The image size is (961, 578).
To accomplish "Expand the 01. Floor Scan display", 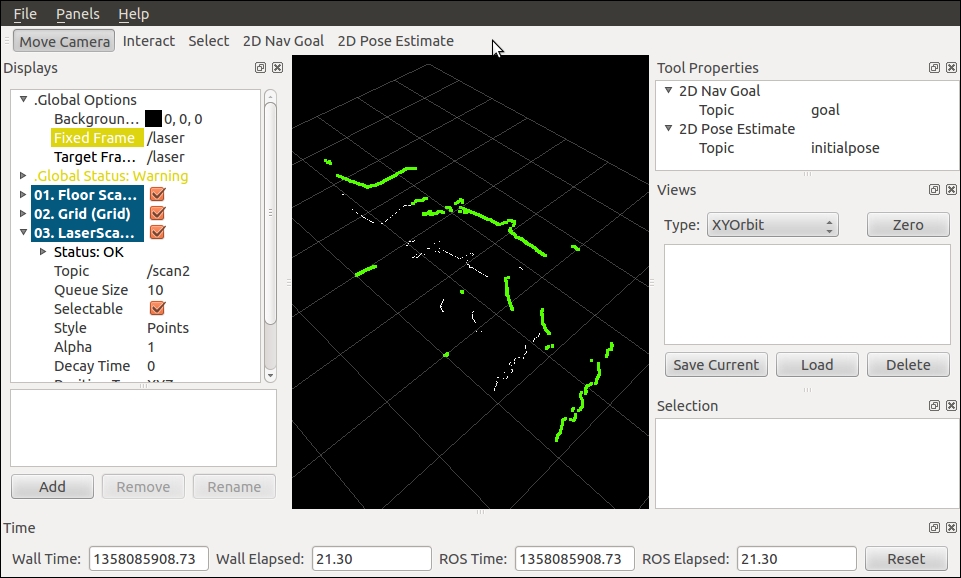I will pos(23,194).
